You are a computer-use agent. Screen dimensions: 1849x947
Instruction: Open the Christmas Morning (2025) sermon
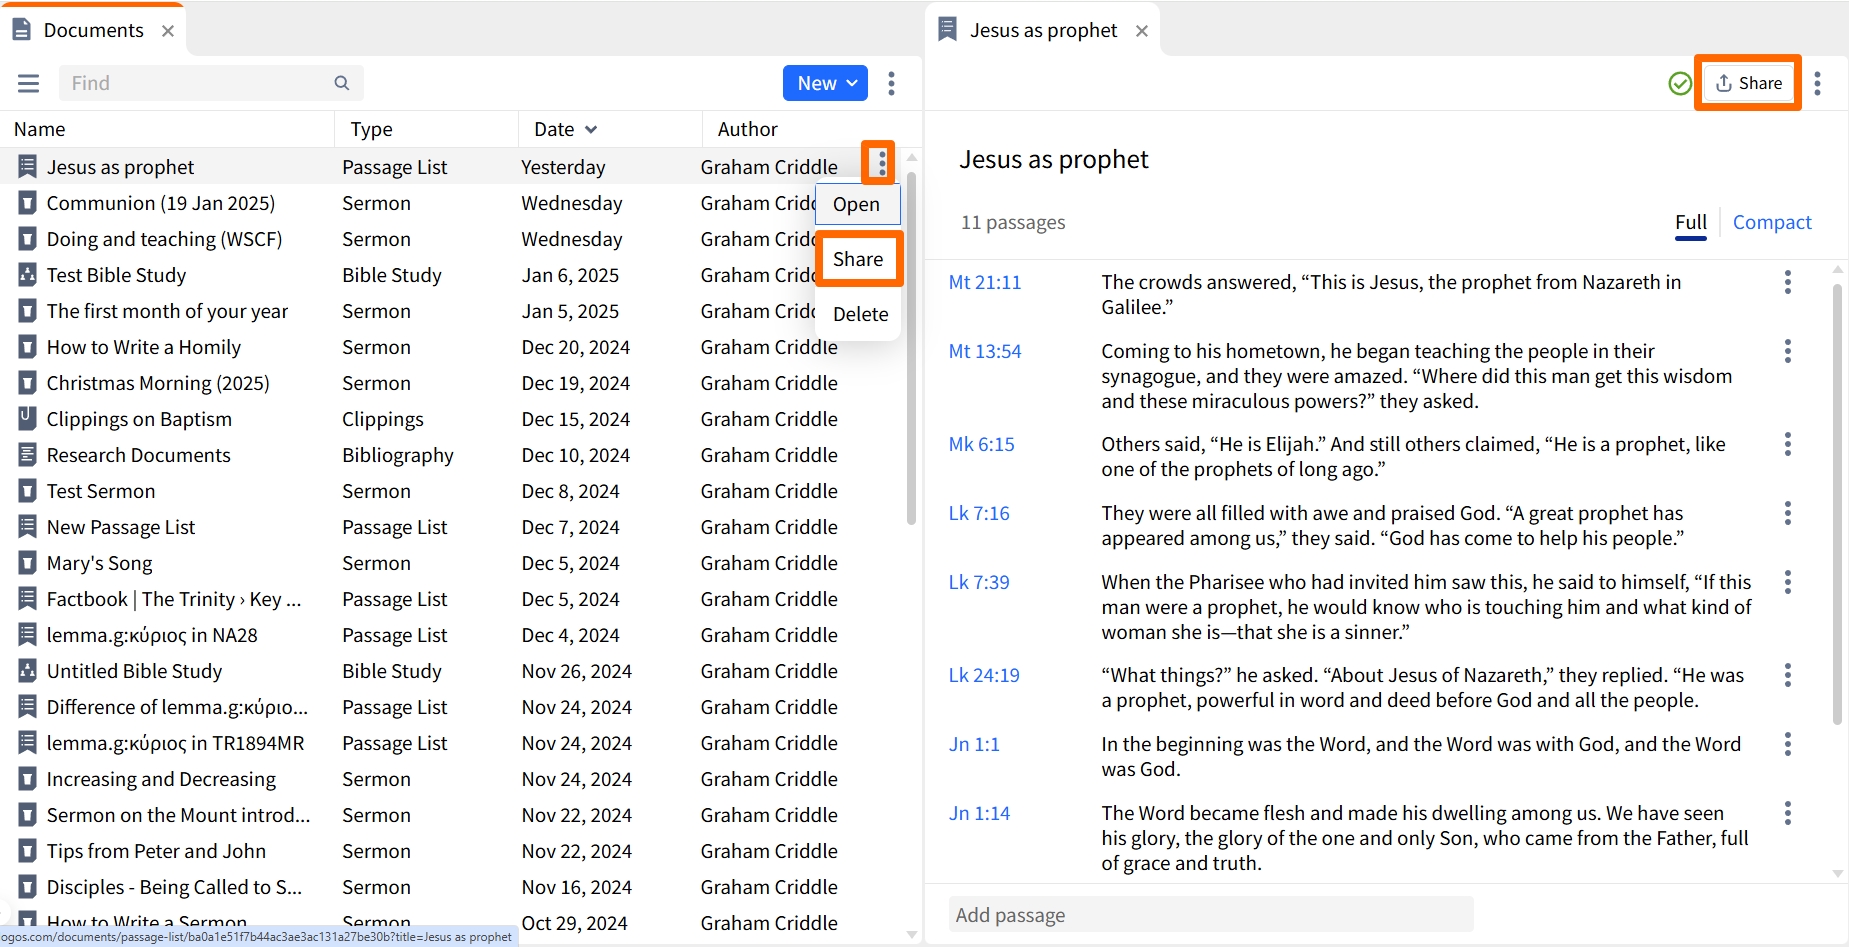coord(158,383)
